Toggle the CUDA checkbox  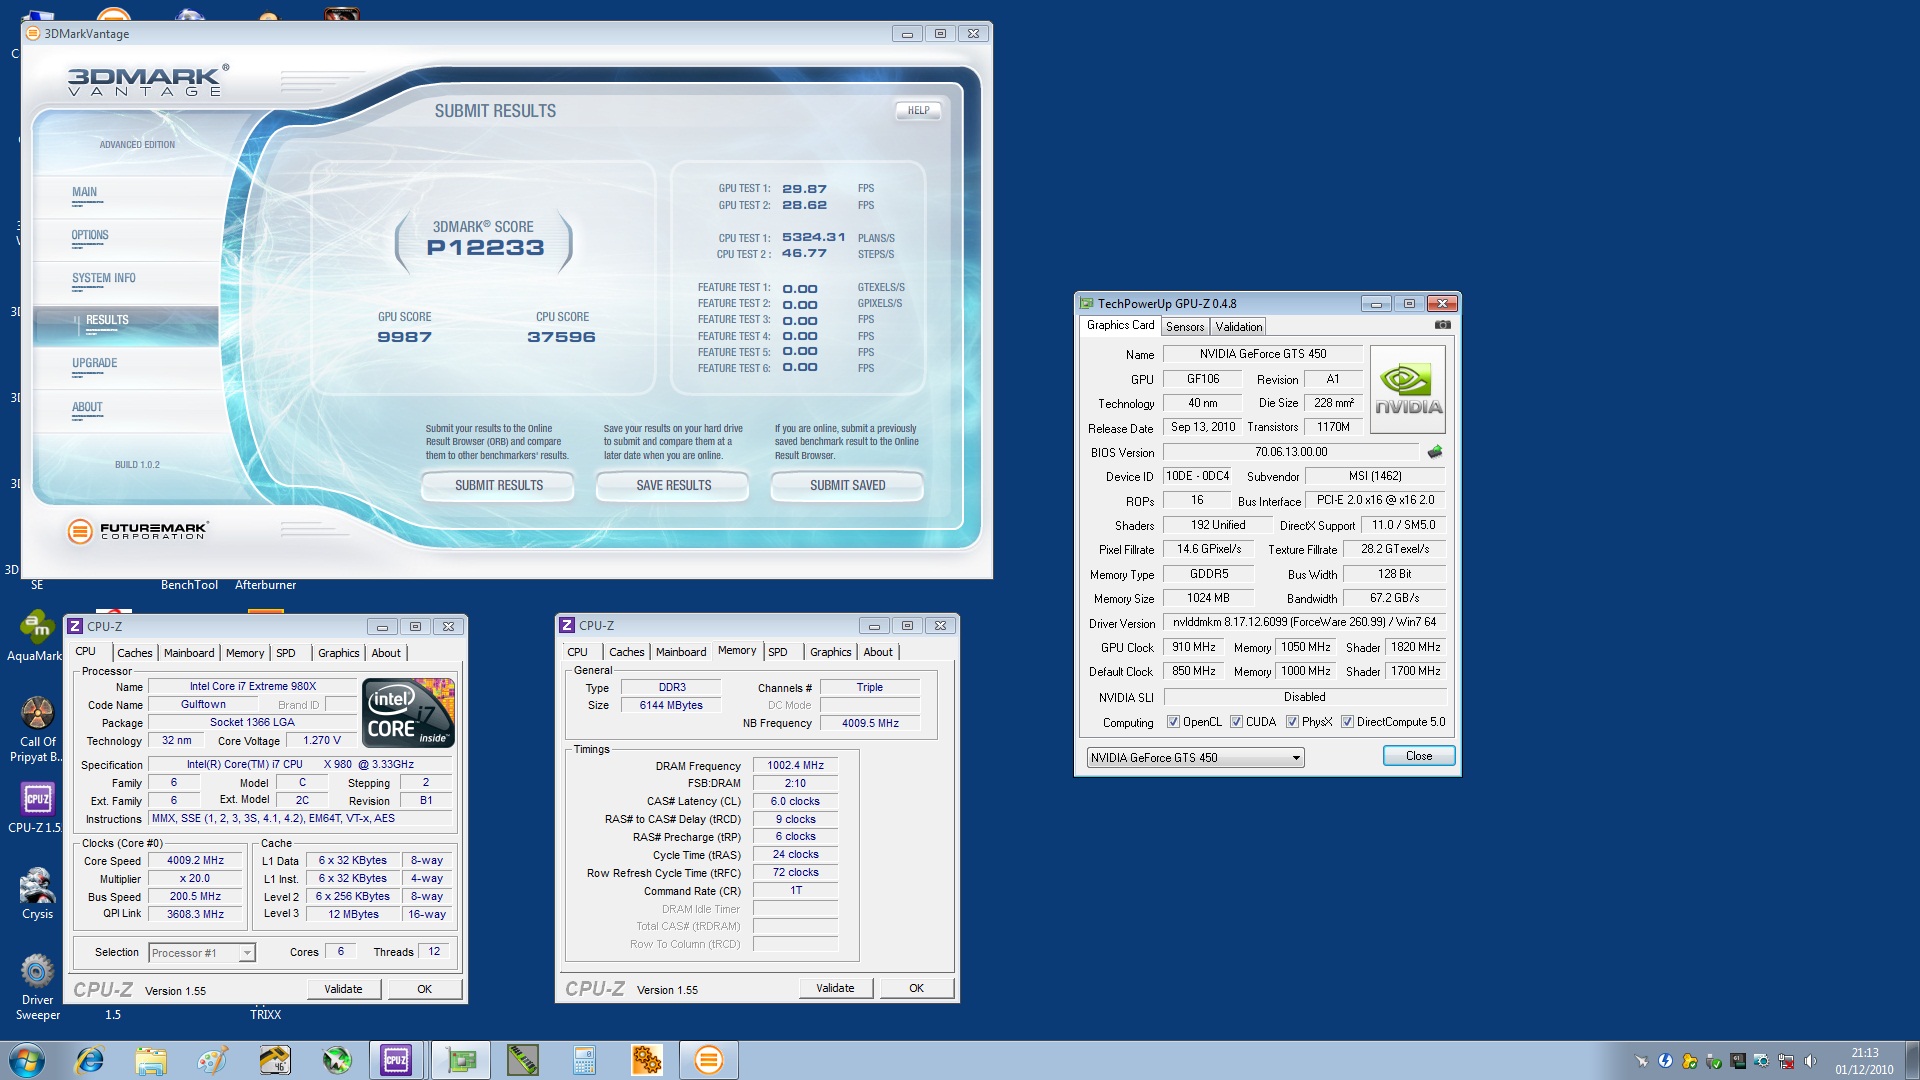click(x=1236, y=722)
